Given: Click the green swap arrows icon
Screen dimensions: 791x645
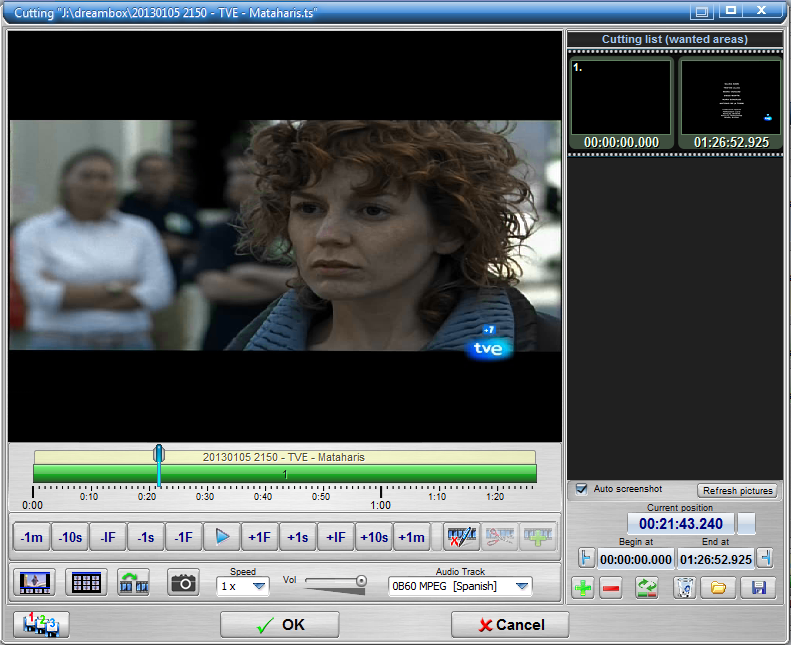Looking at the screenshot, I should (x=647, y=588).
